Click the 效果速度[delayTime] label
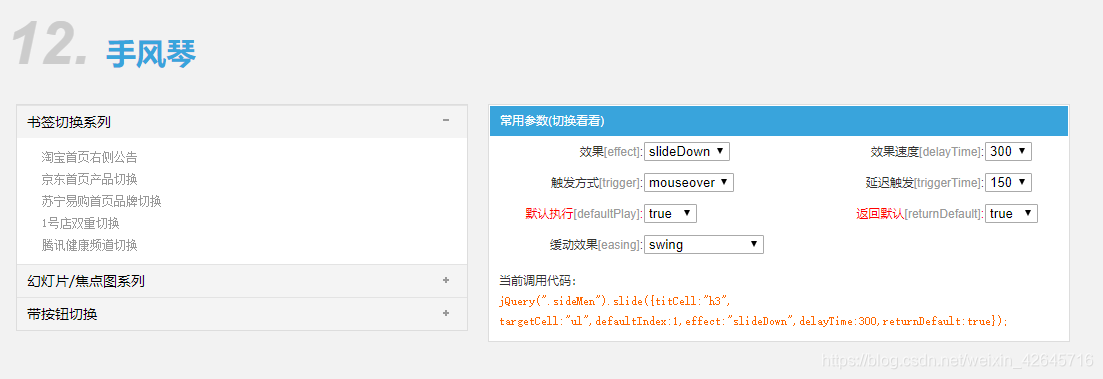This screenshot has width=1103, height=379. (926, 151)
